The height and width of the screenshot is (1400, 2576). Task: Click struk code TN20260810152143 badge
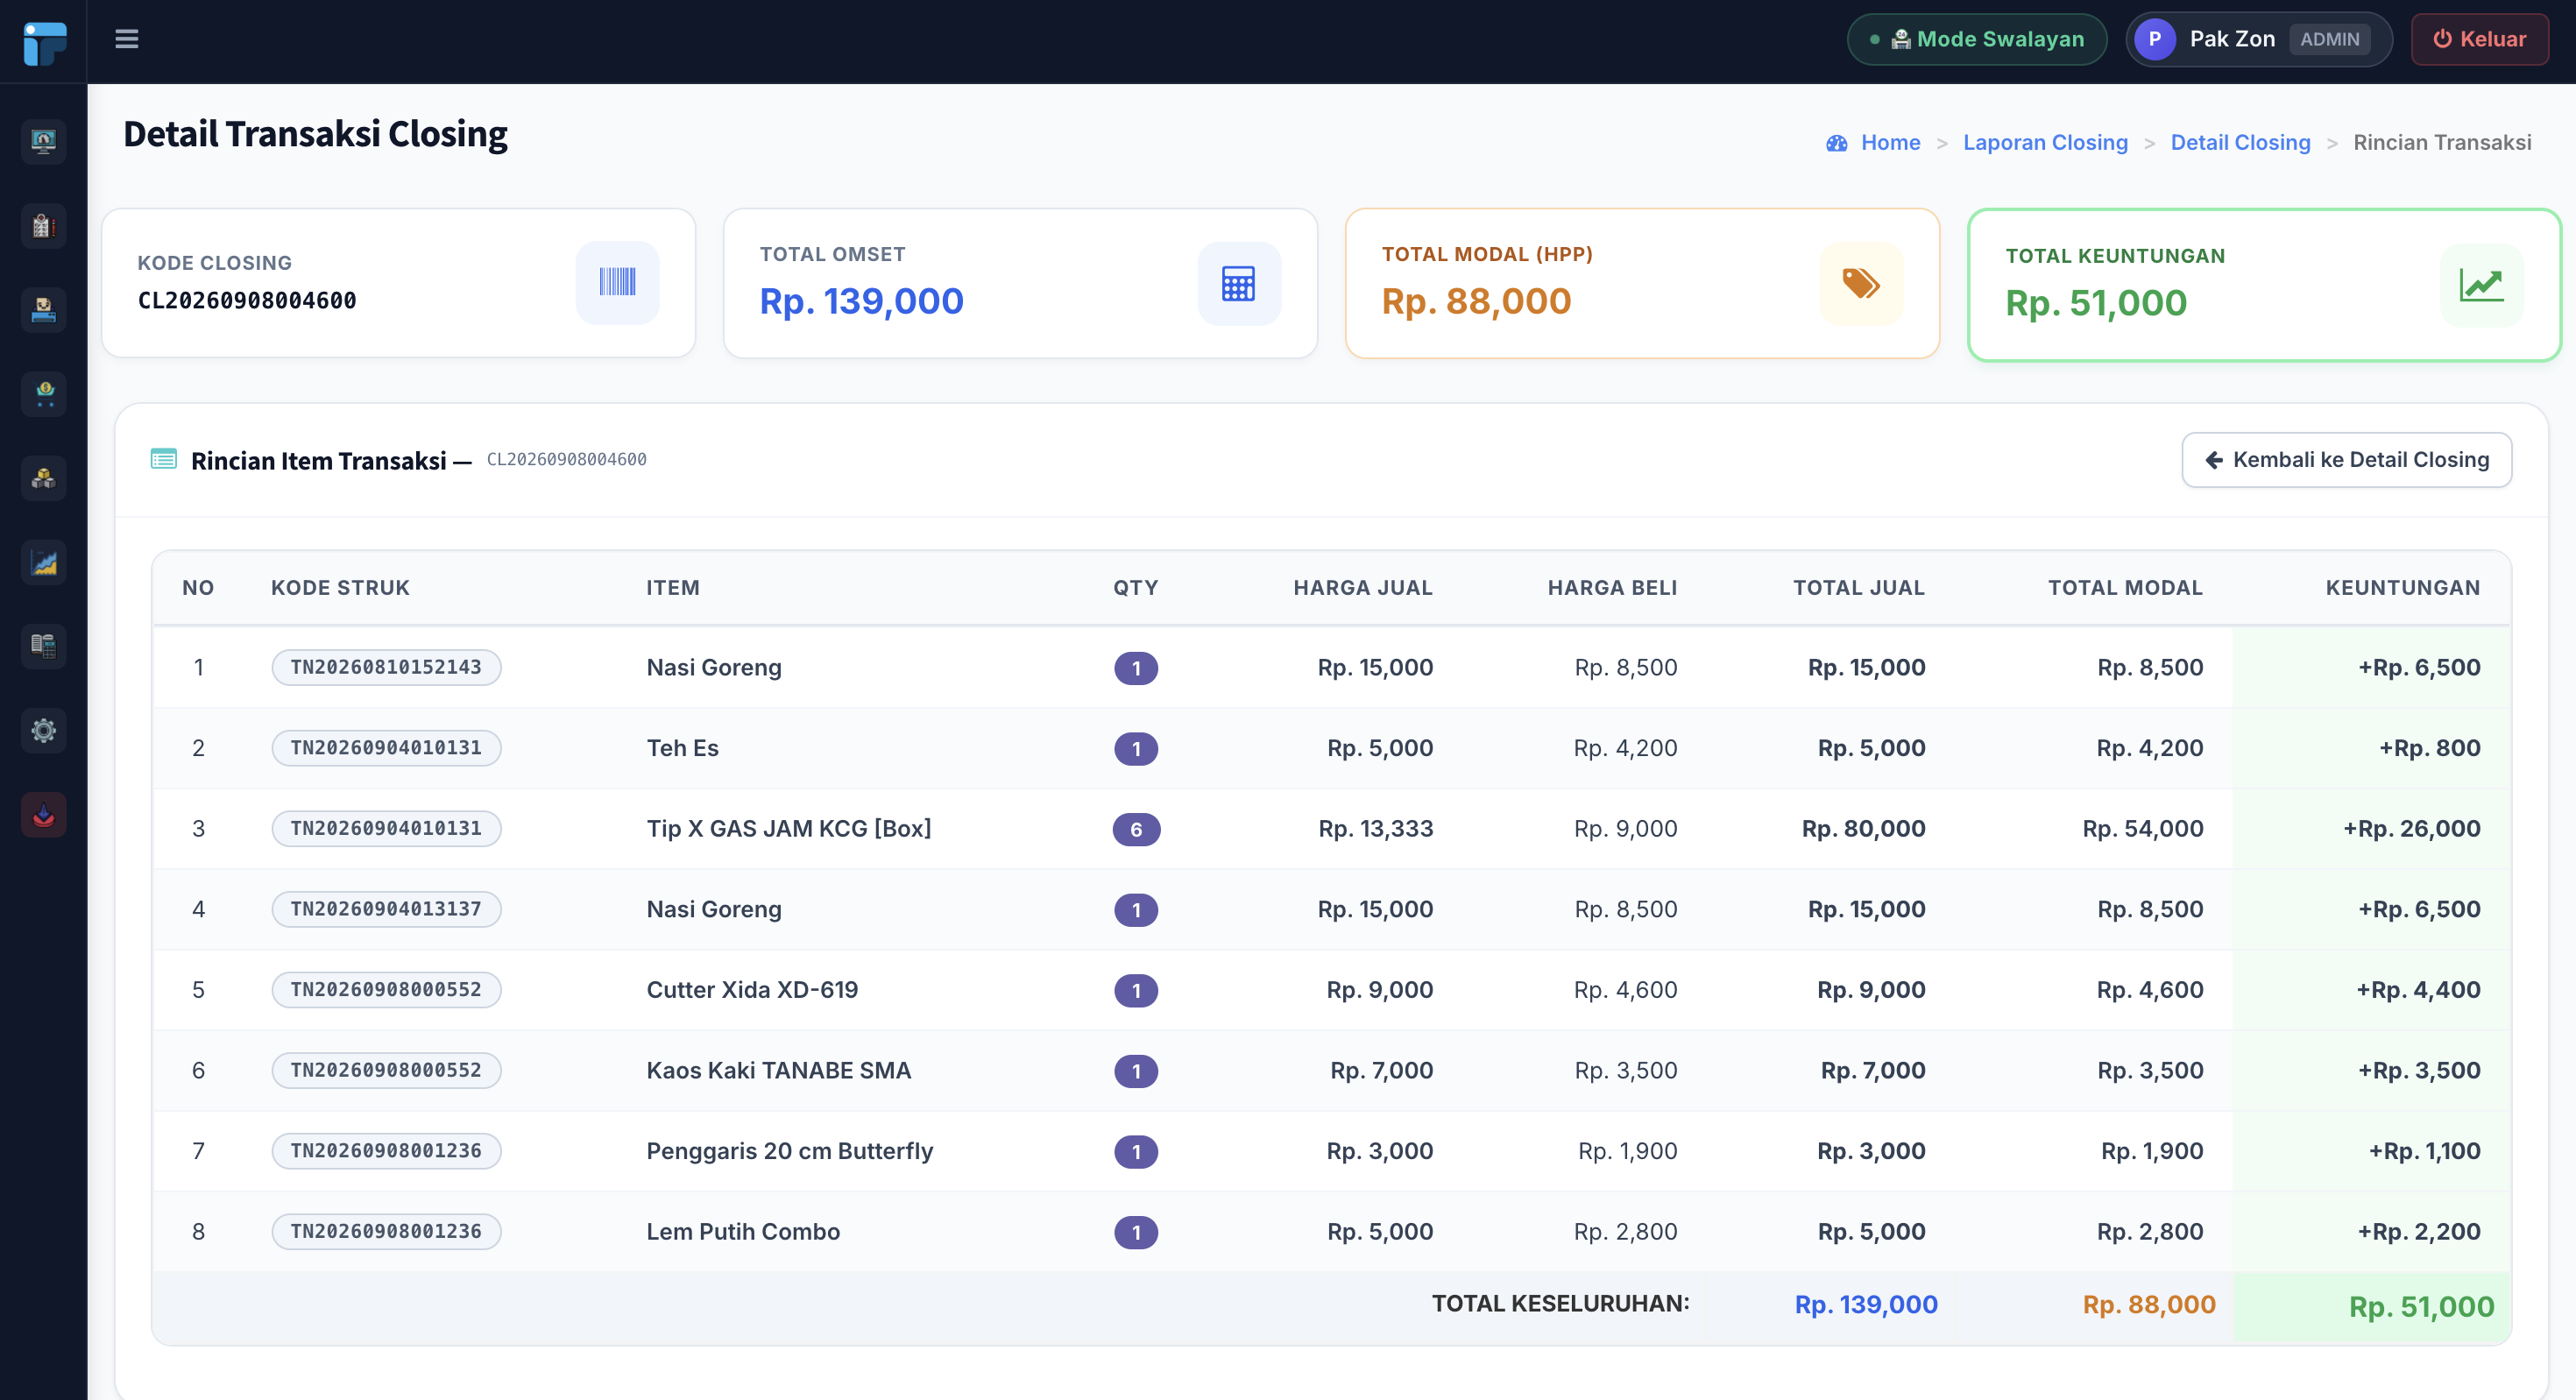click(x=386, y=667)
